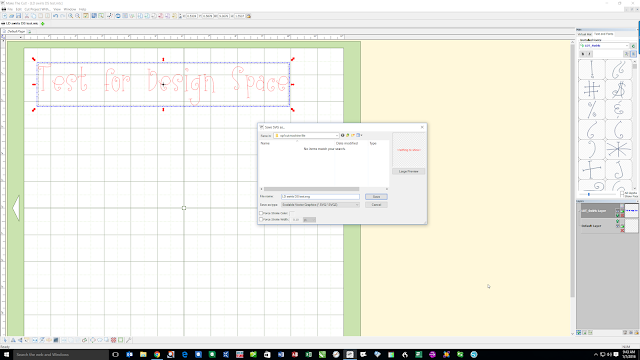
Task: Enable the Force Stroke Width checkbox
Action: 261,220
